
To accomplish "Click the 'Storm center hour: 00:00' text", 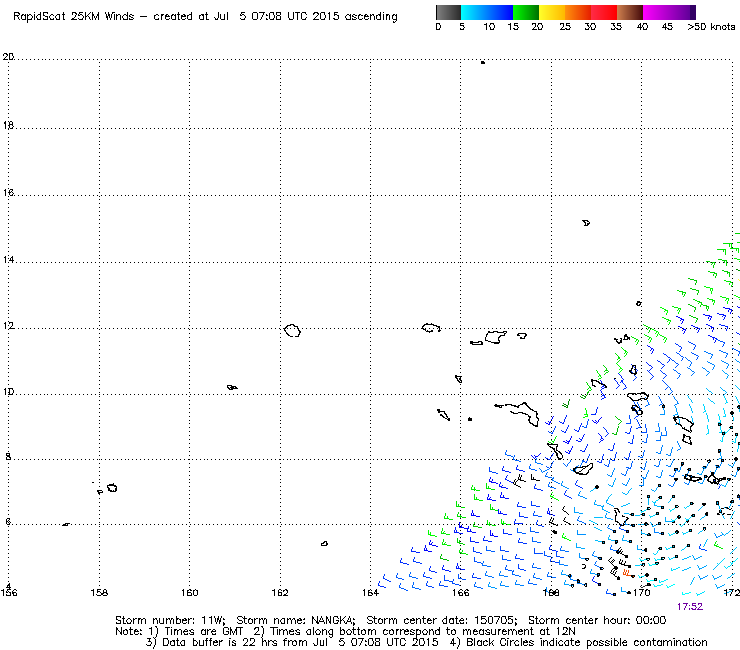I will pyautogui.click(x=597, y=620).
